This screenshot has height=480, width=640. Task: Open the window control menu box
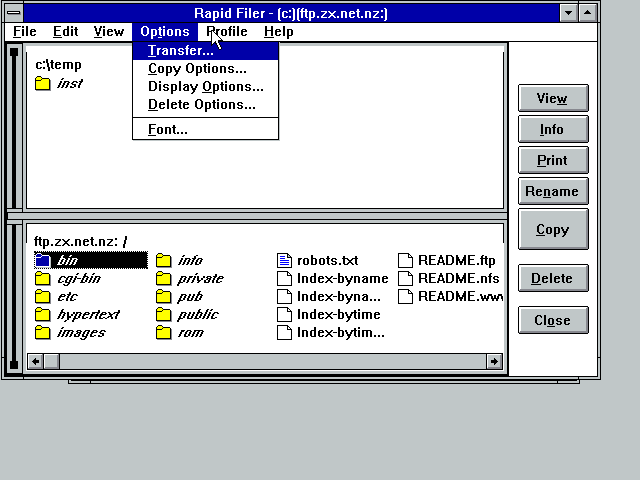click(14, 13)
